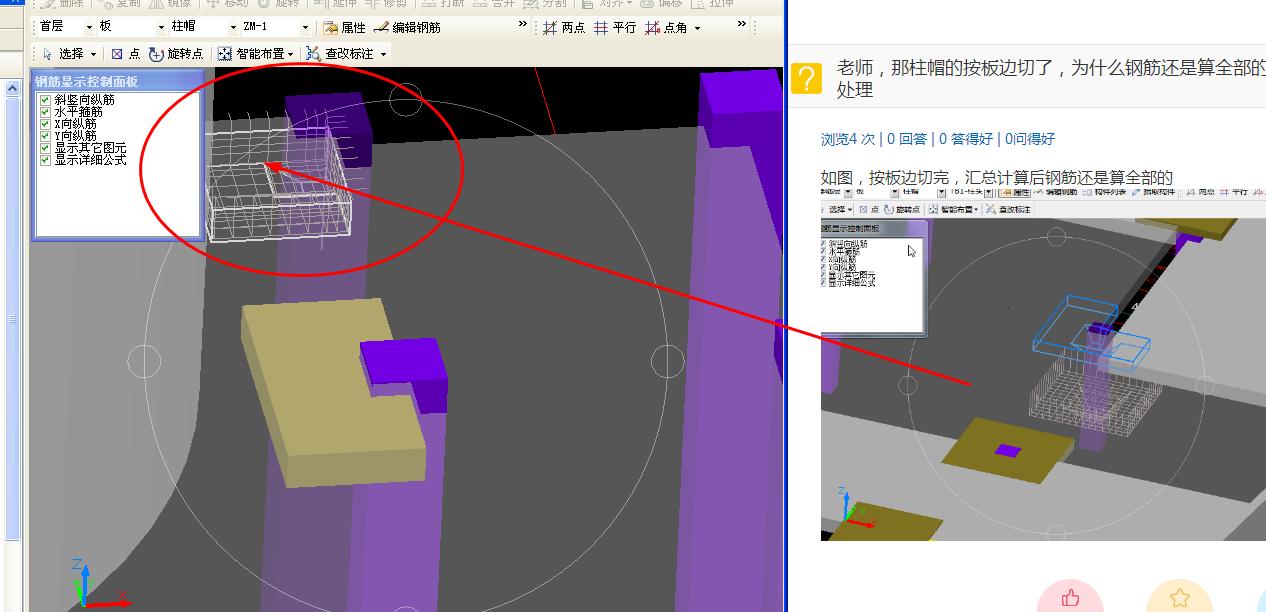Toggle the 水平箍筋 checkbox

click(45, 113)
